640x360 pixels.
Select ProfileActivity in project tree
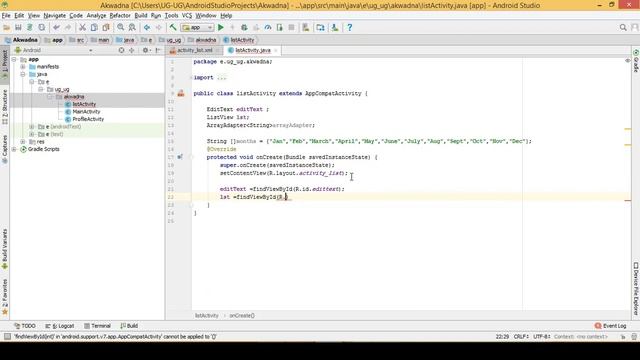[x=88, y=119]
